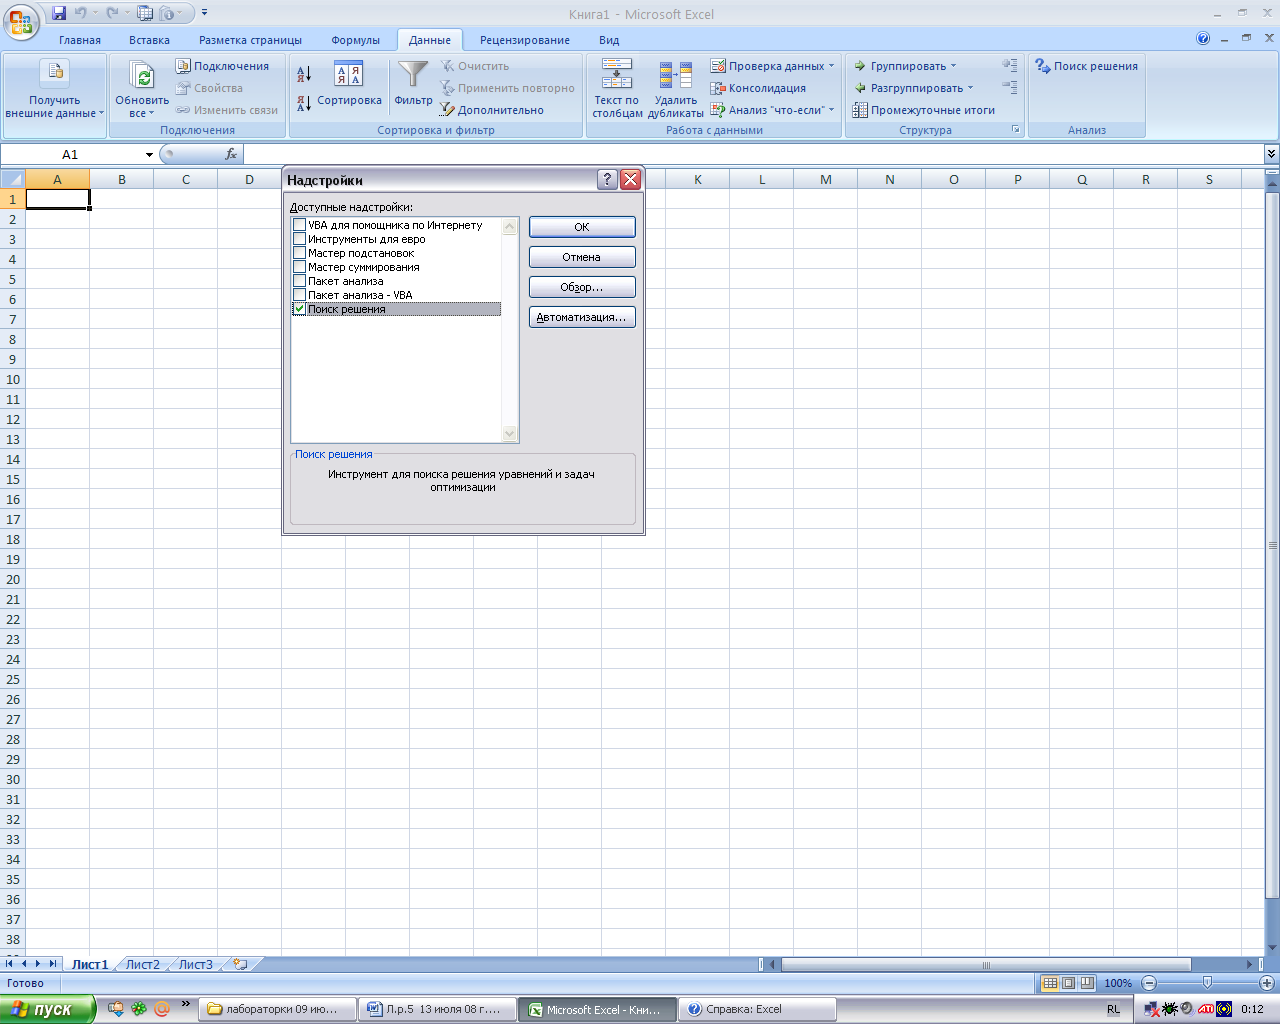The image size is (1280, 1024).
Task: Check VBA для помощника по Интернету
Action: coord(299,225)
